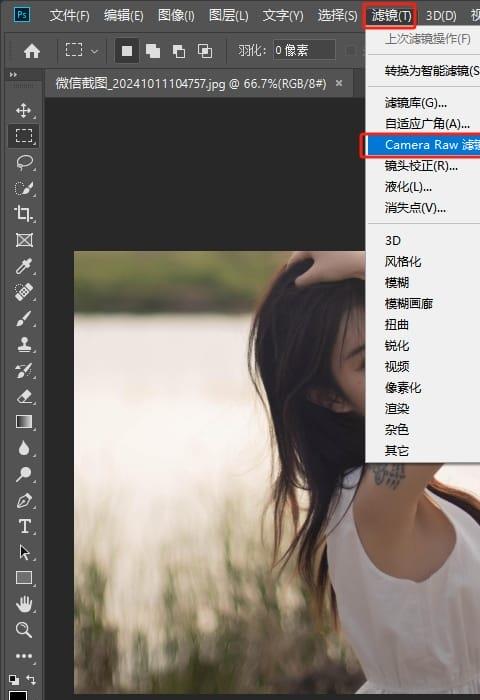
Task: Select Intersect with selection mode button
Action: (205, 51)
